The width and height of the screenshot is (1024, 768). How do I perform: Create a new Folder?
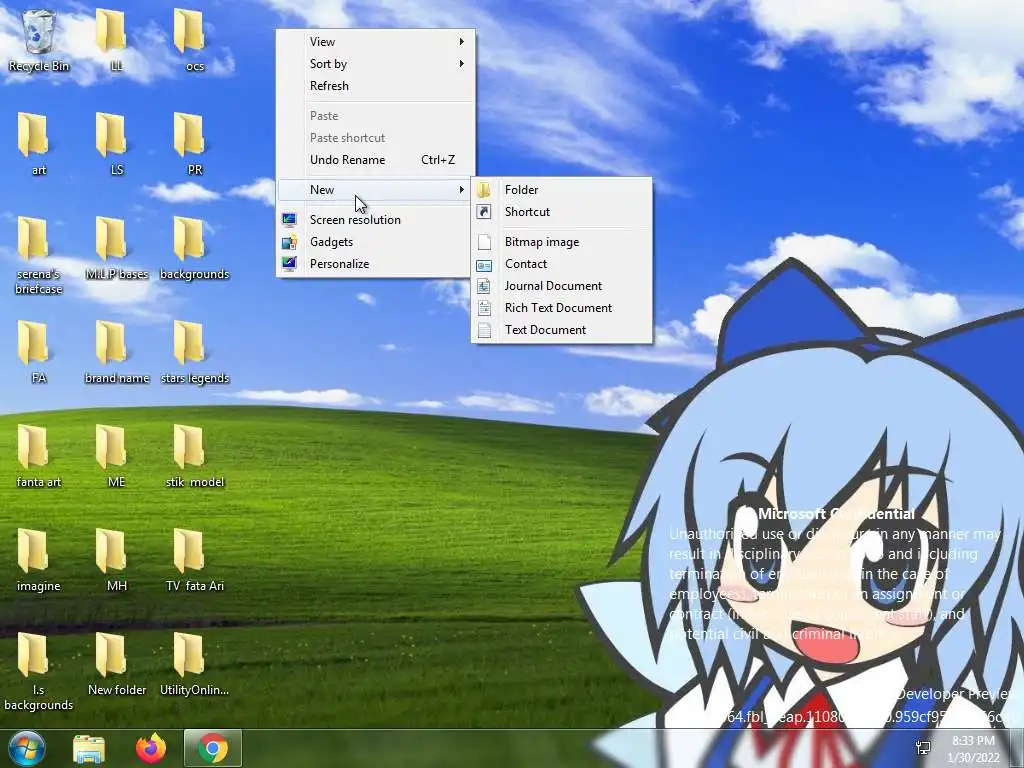562,190
